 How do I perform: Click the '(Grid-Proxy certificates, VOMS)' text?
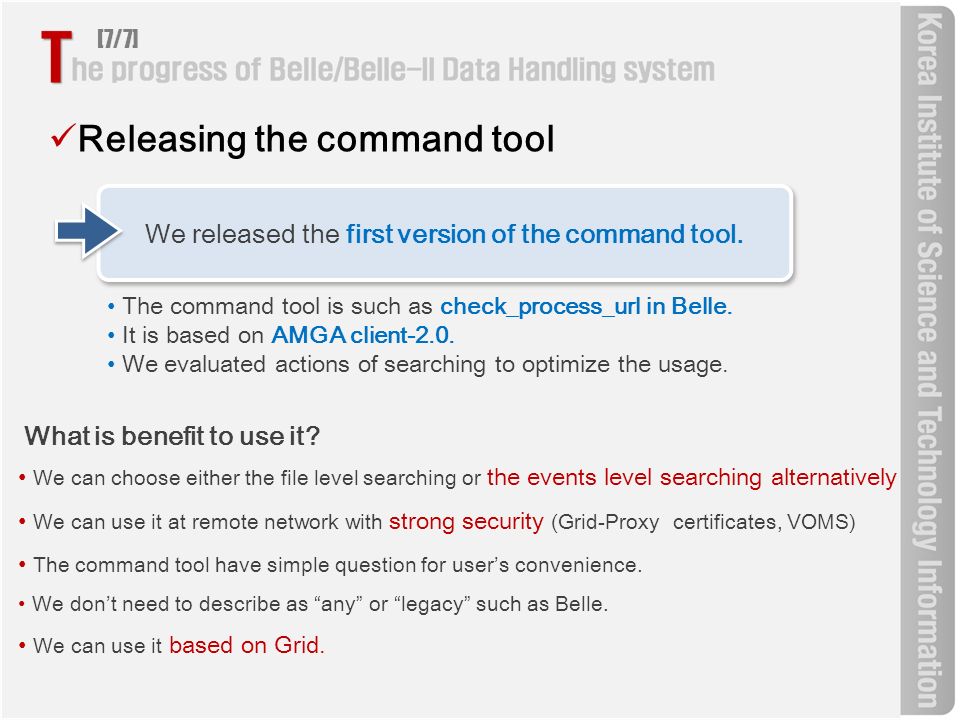pos(703,522)
